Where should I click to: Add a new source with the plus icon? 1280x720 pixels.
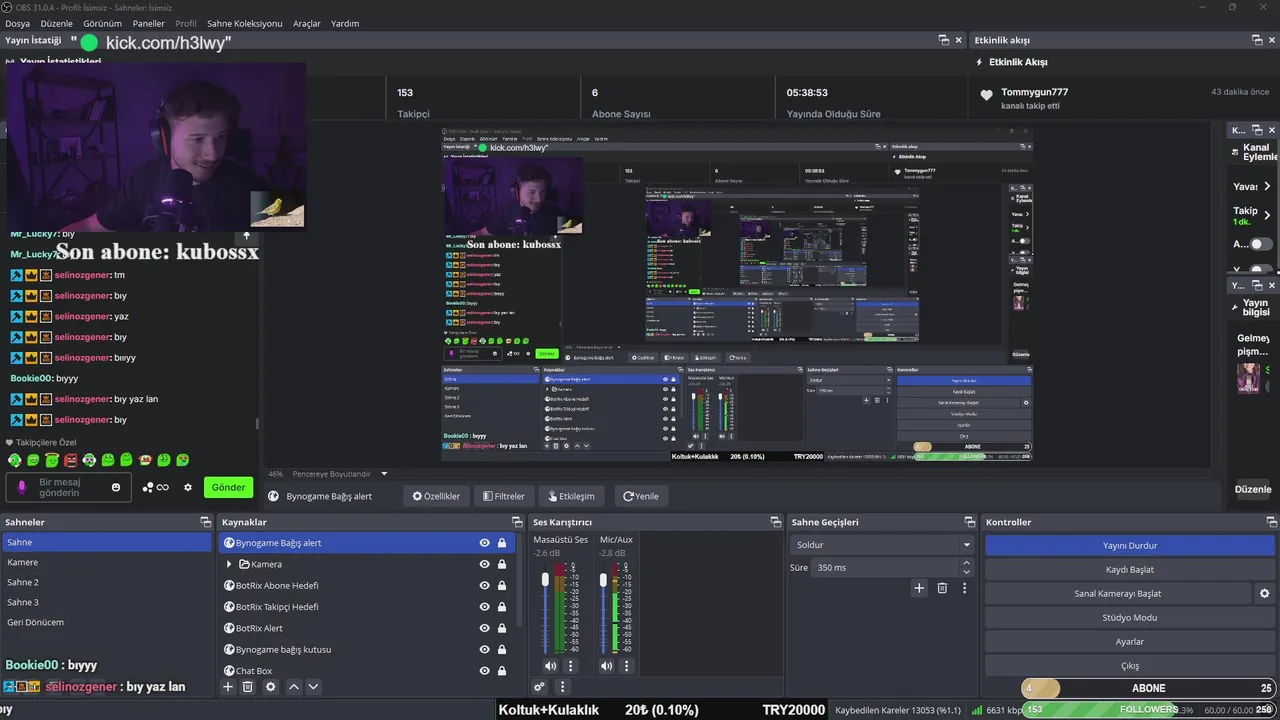[228, 687]
